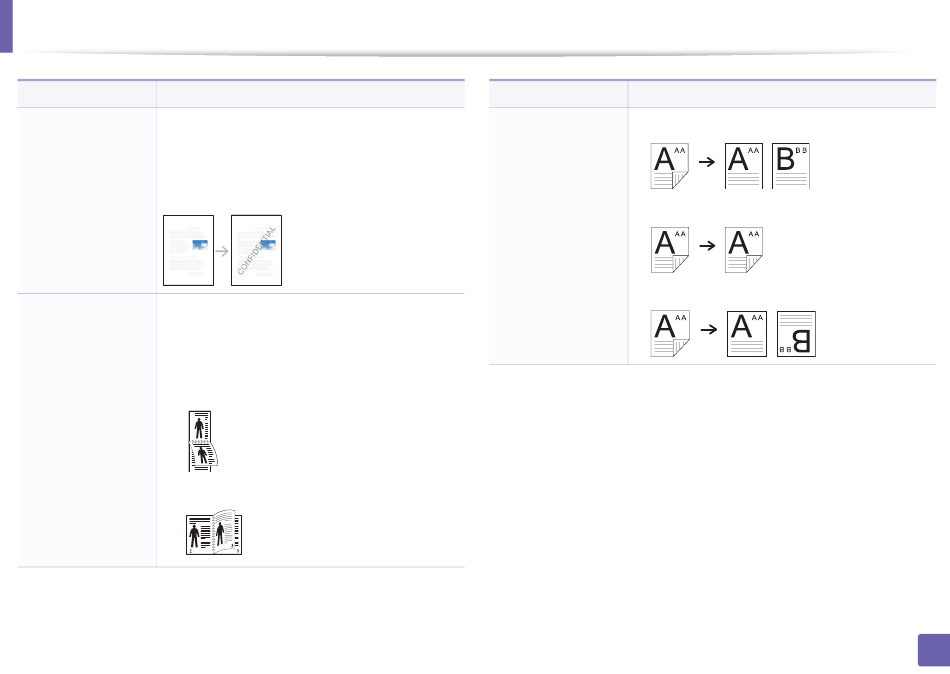The width and height of the screenshot is (950, 674).
Task: Click the arrow pointing to the A and flipped B pages
Action: click(708, 329)
